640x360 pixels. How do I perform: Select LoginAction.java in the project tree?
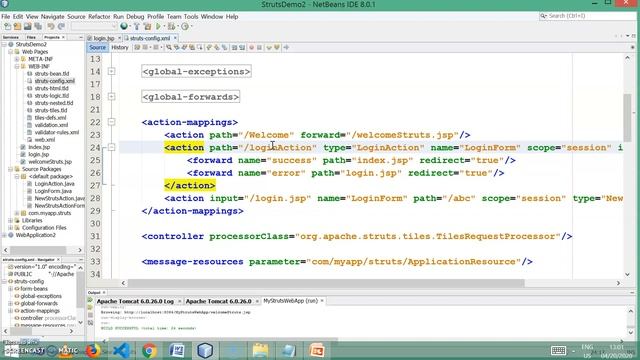(54, 184)
